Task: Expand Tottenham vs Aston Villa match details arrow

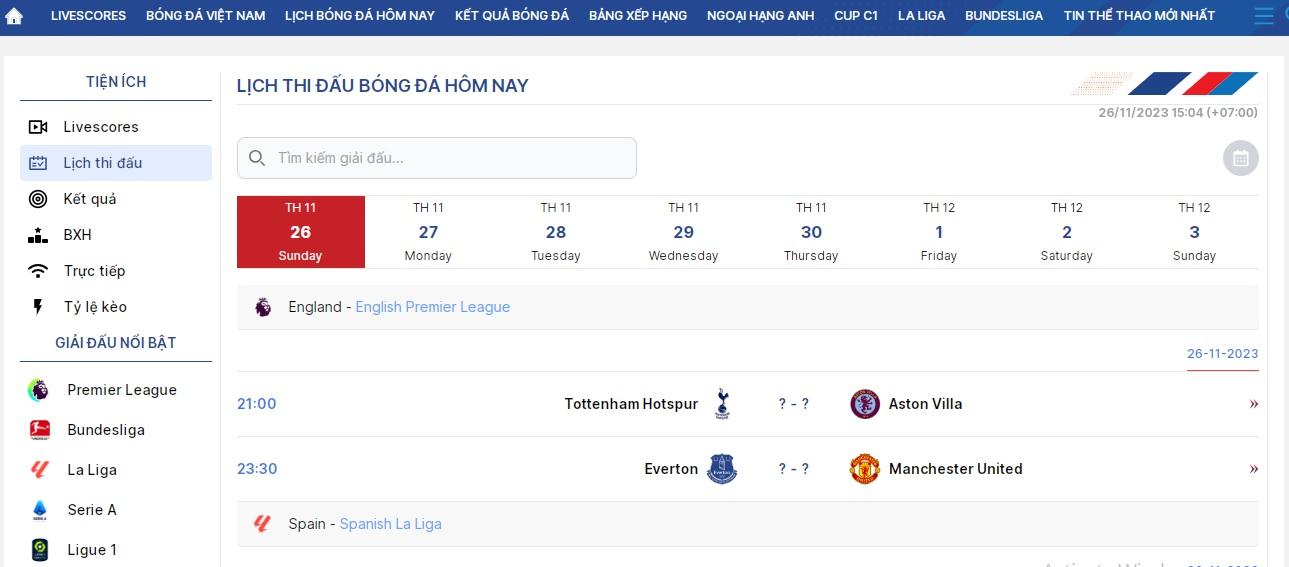Action: [x=1253, y=404]
